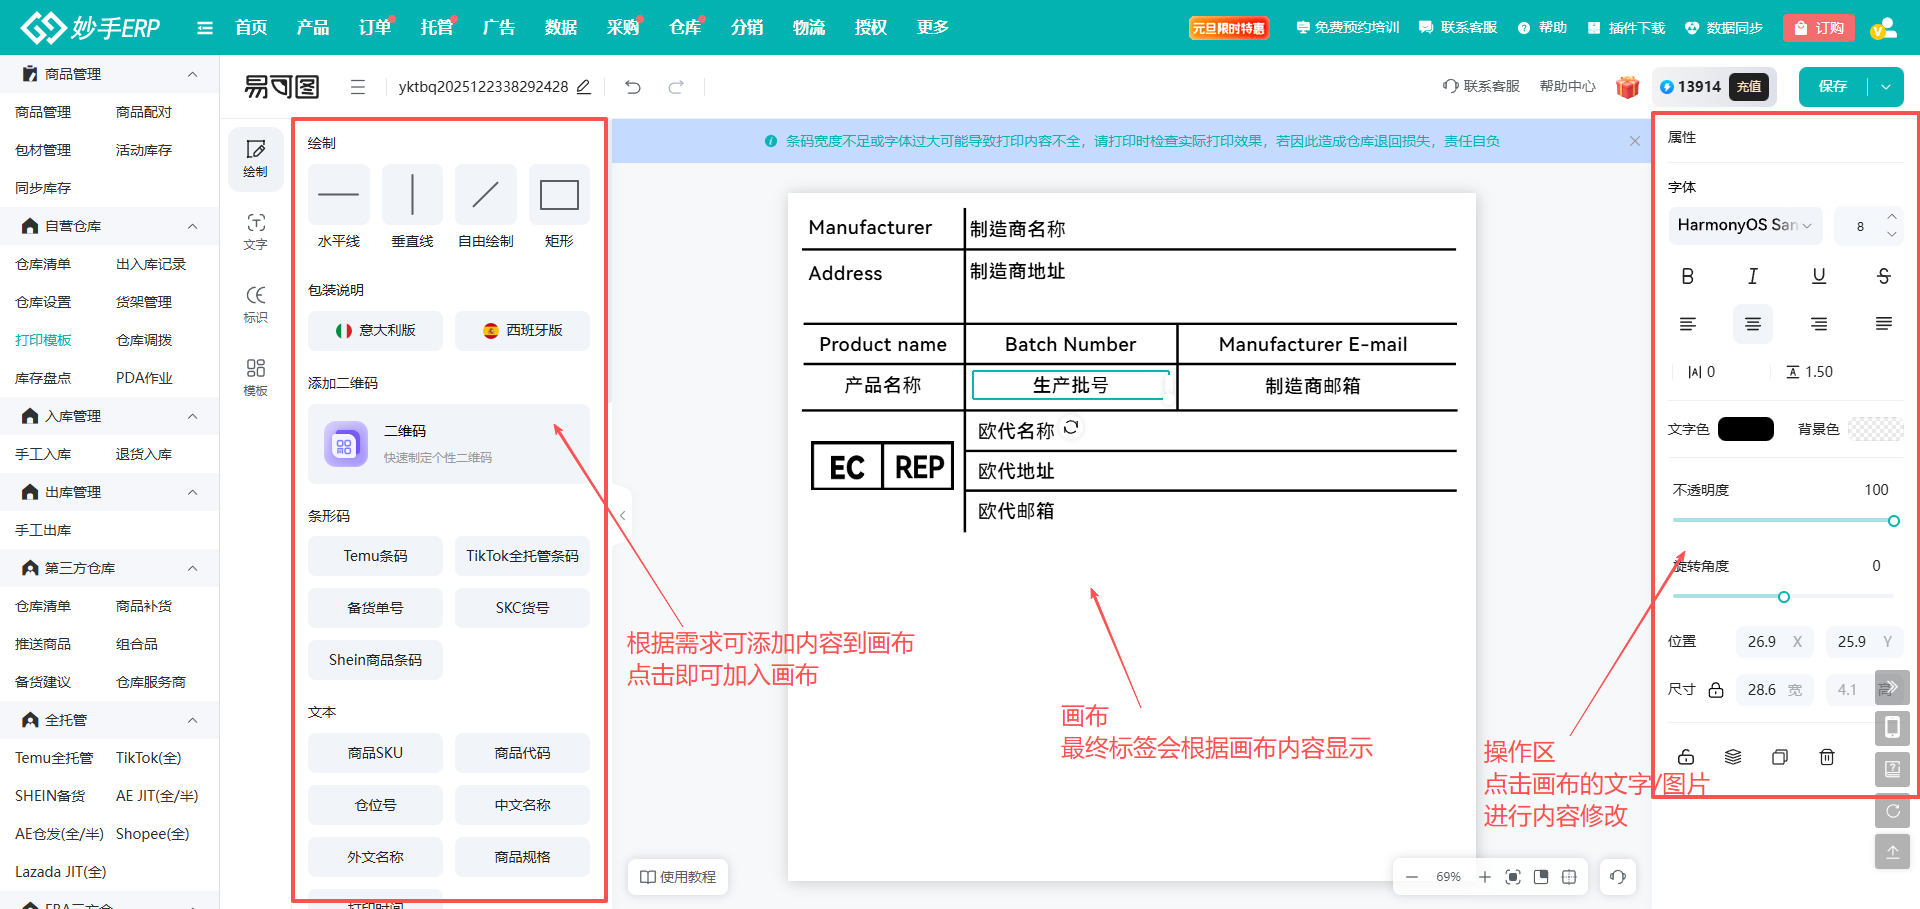Screen dimensions: 1920x909
Task: Open 打印模板 in the sidebar
Action: tap(43, 340)
